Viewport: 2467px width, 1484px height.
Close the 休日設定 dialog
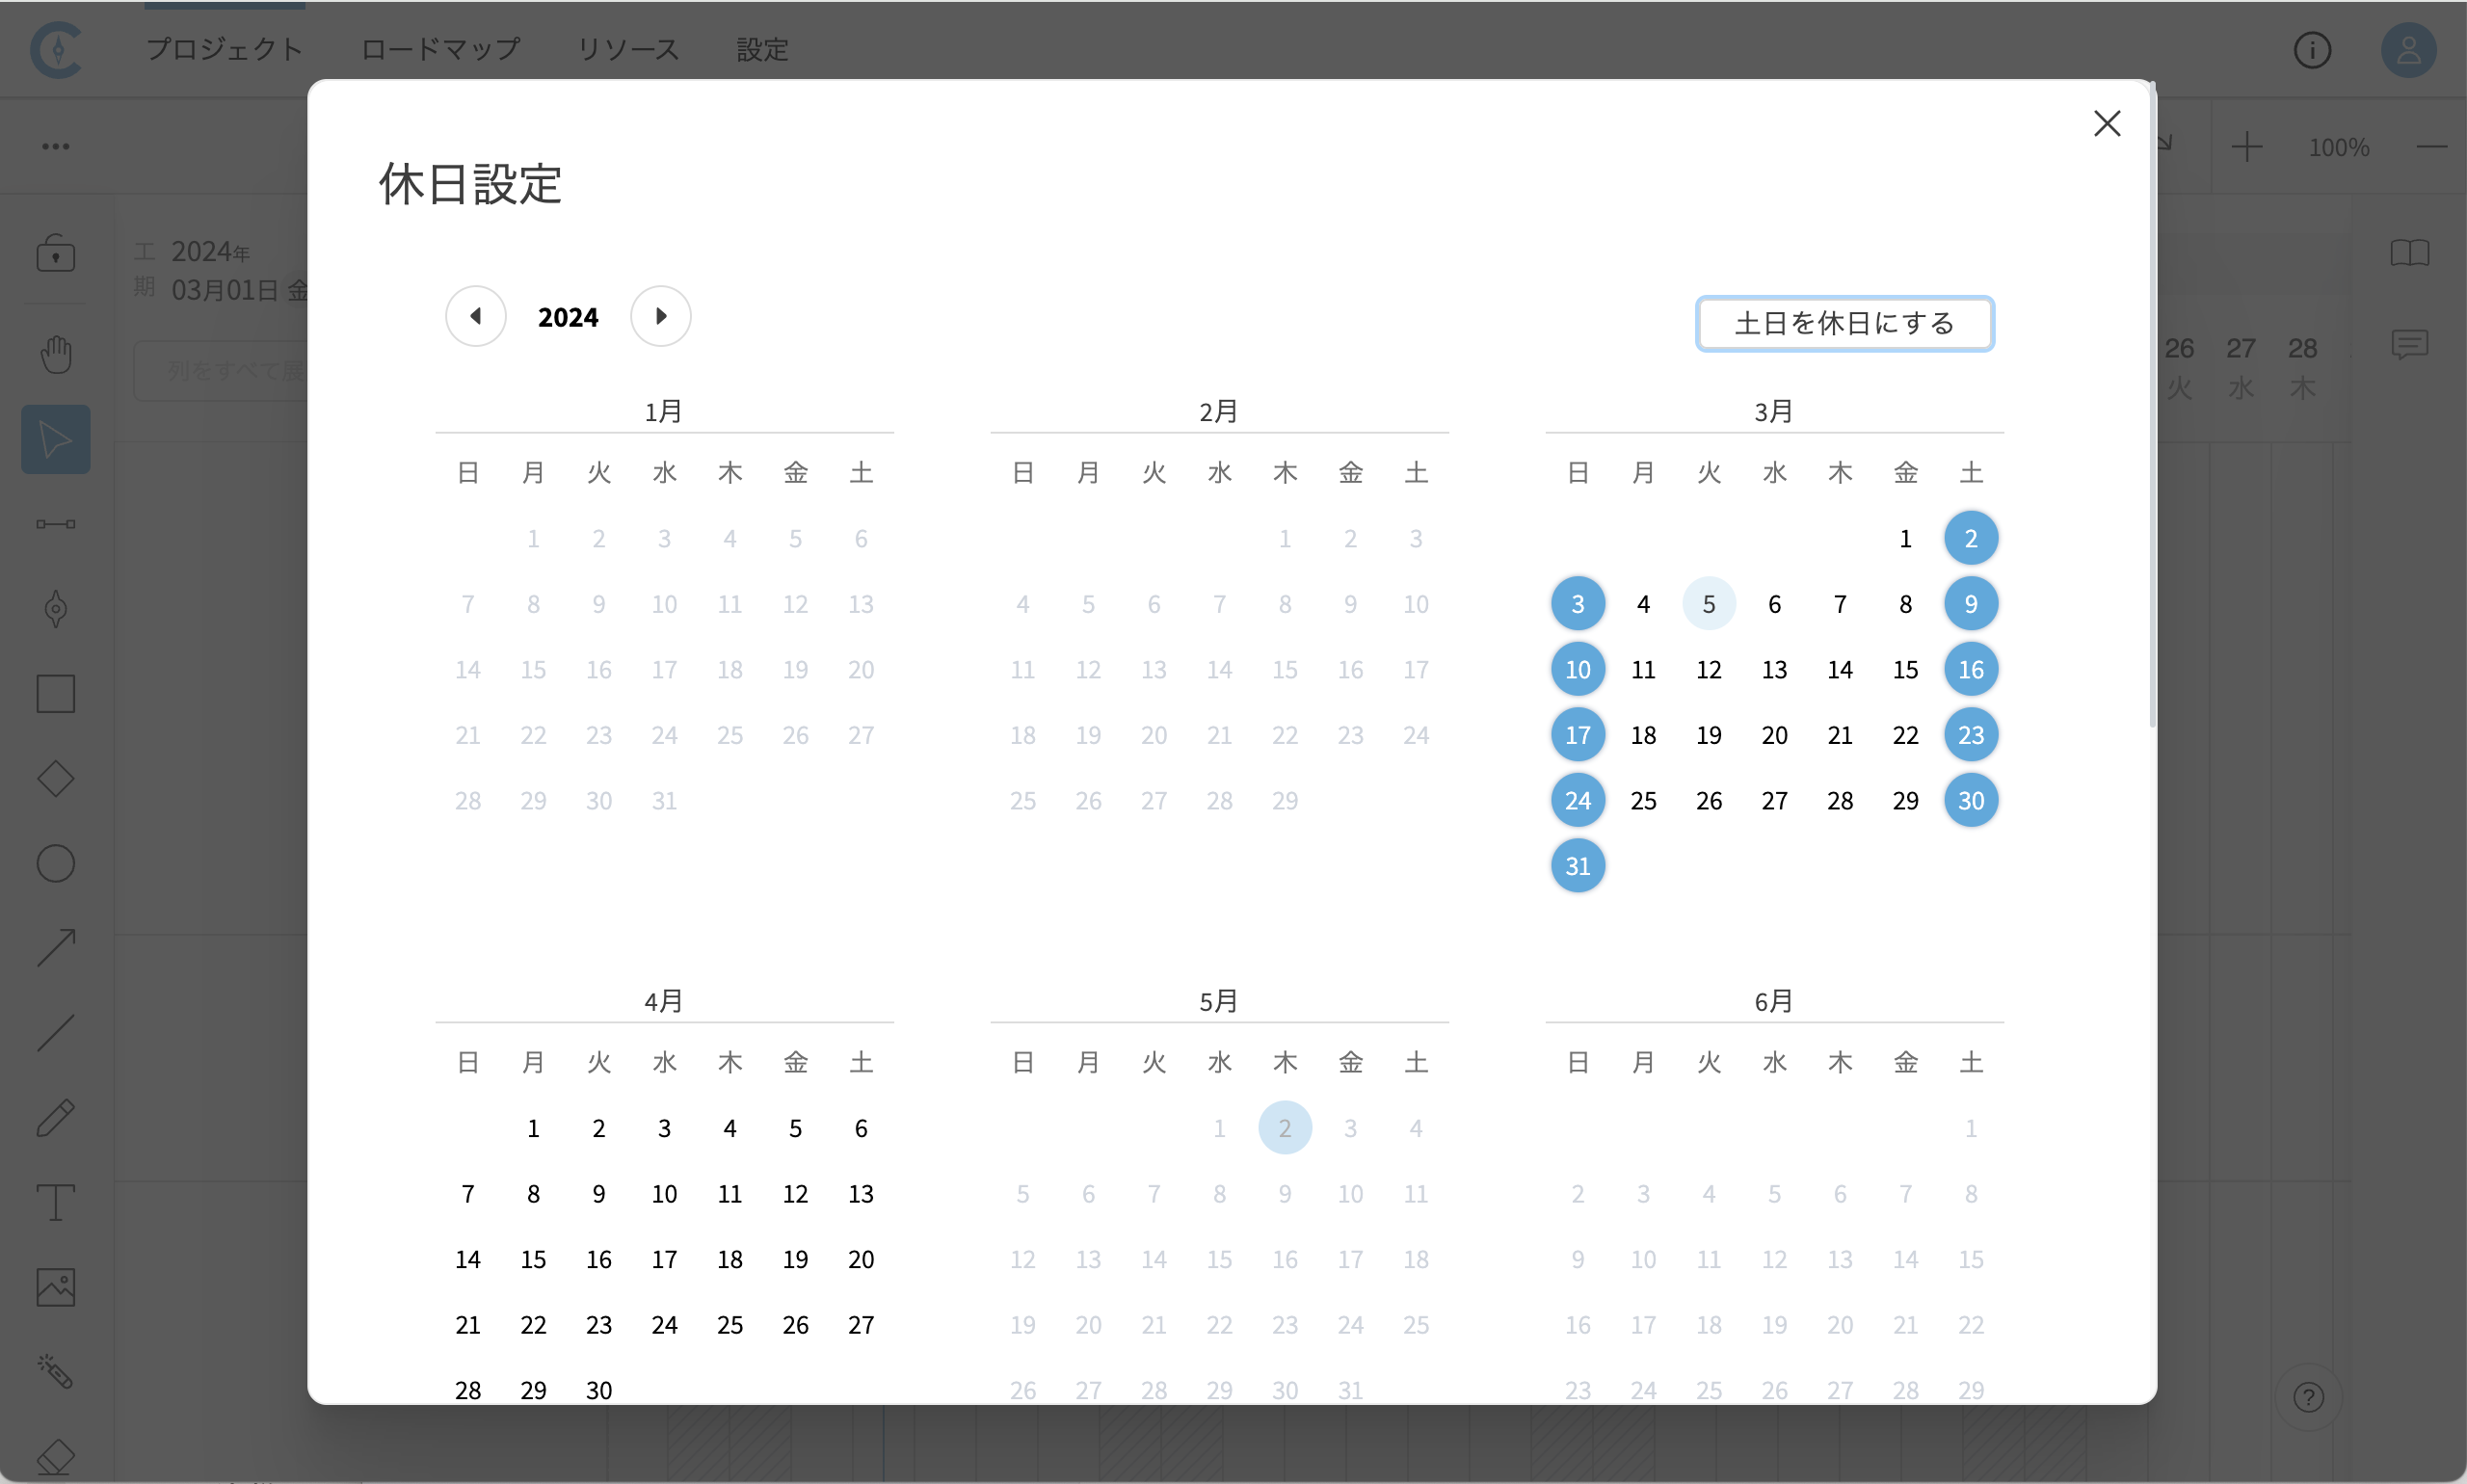2106,124
